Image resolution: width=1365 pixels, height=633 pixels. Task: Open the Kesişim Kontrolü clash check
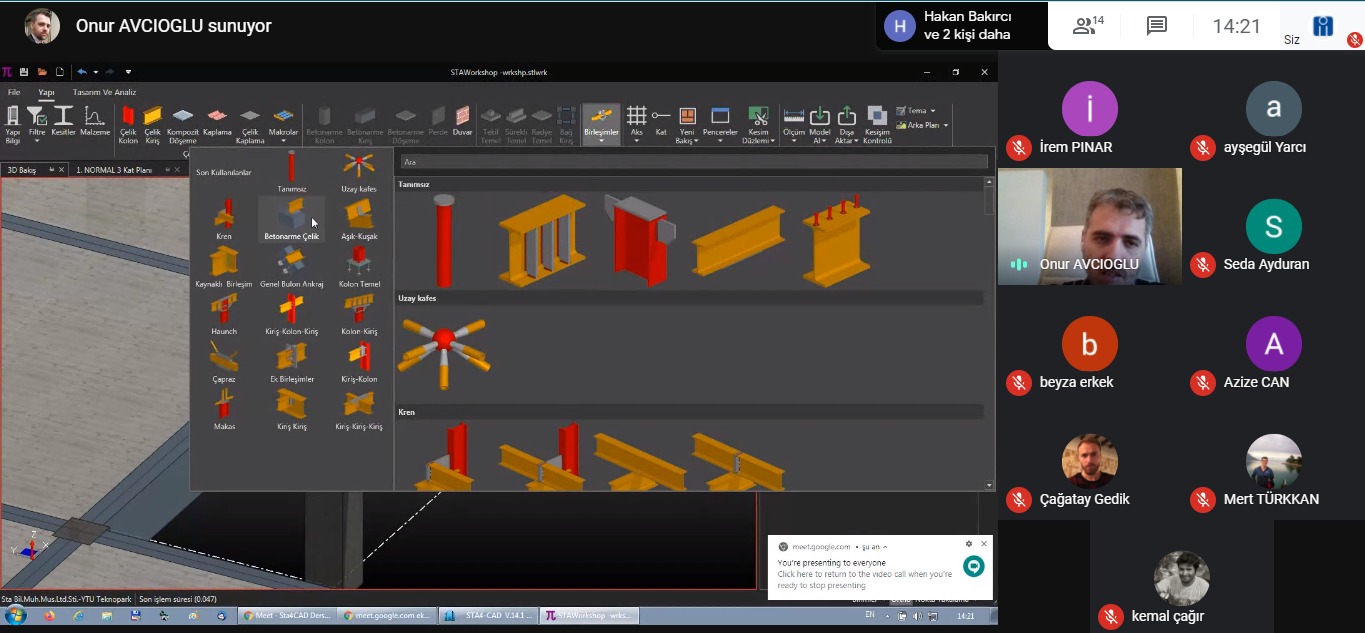[x=877, y=124]
